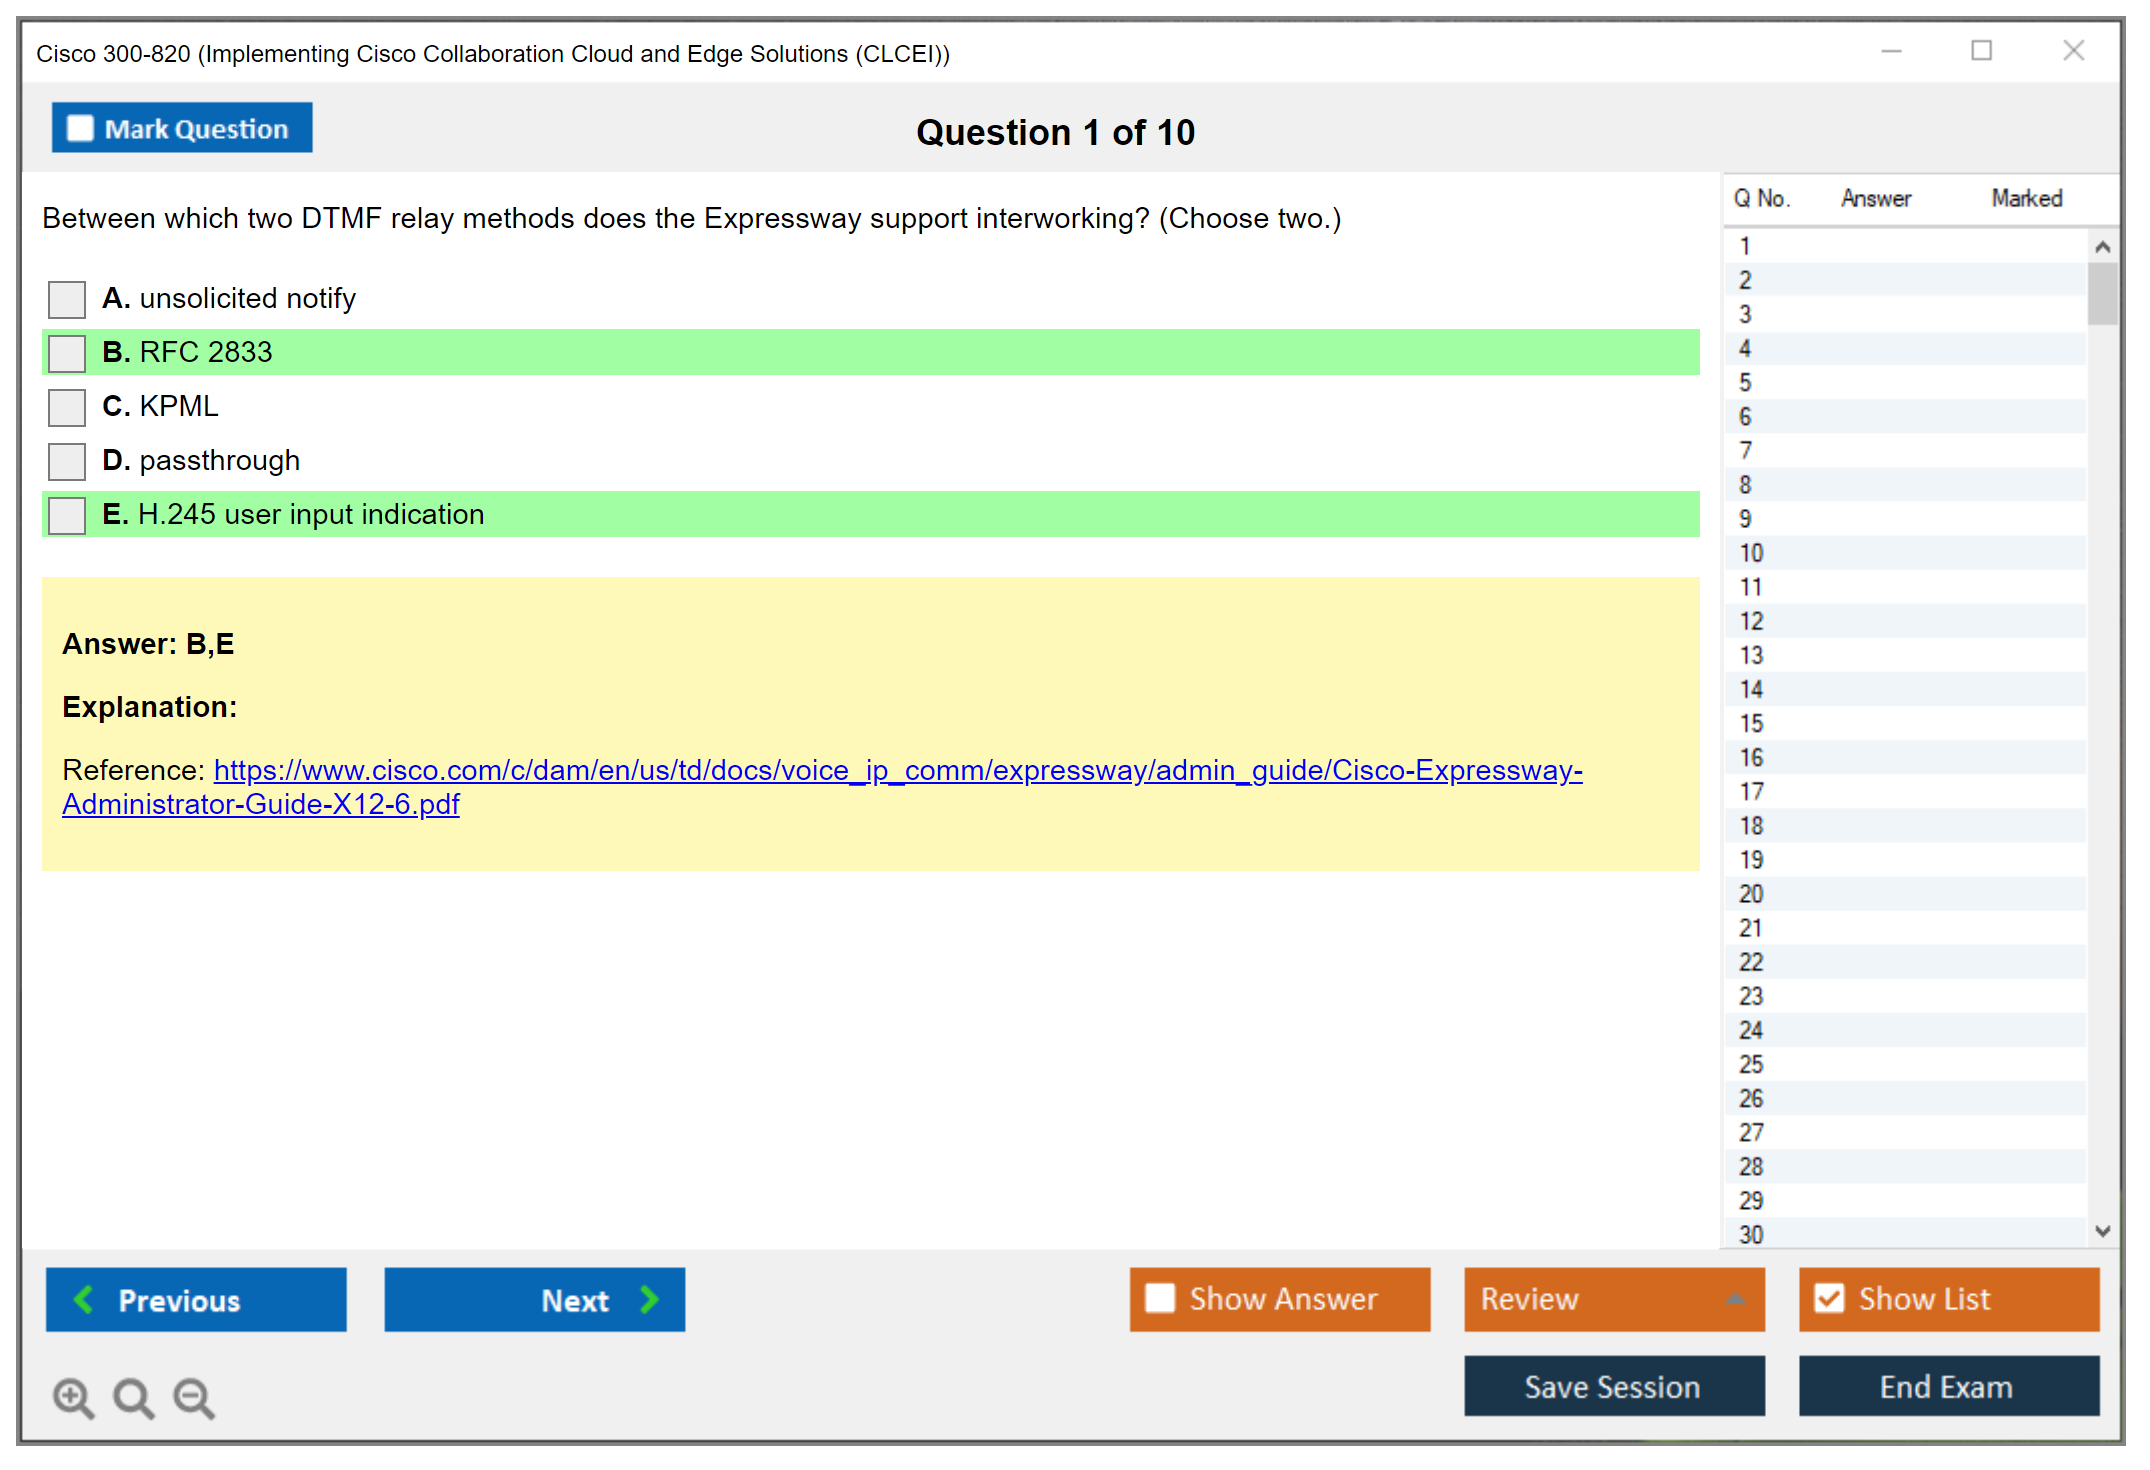Click the Answer column header
Image resolution: width=2150 pixels, height=1470 pixels.
(x=1875, y=199)
